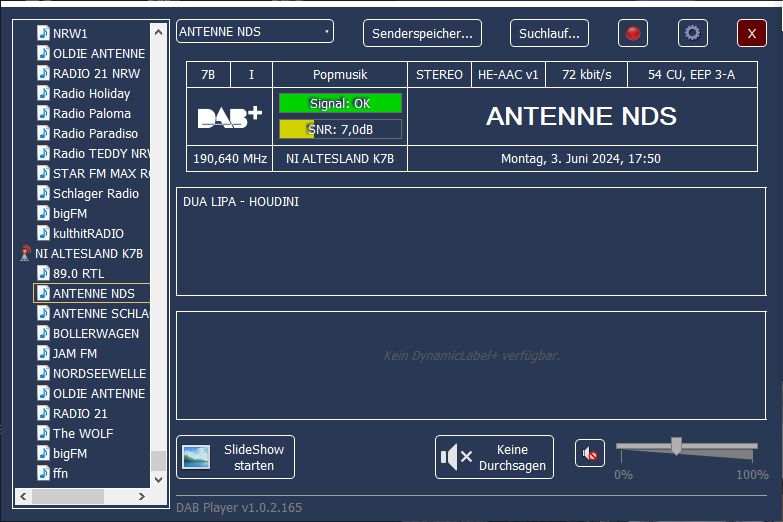Open the Suchlauf scan menu
Screen dimensions: 783x522
coord(549,33)
